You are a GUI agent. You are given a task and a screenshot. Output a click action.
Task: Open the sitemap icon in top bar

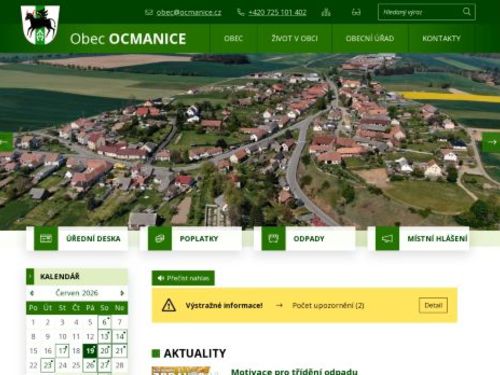coord(326,12)
